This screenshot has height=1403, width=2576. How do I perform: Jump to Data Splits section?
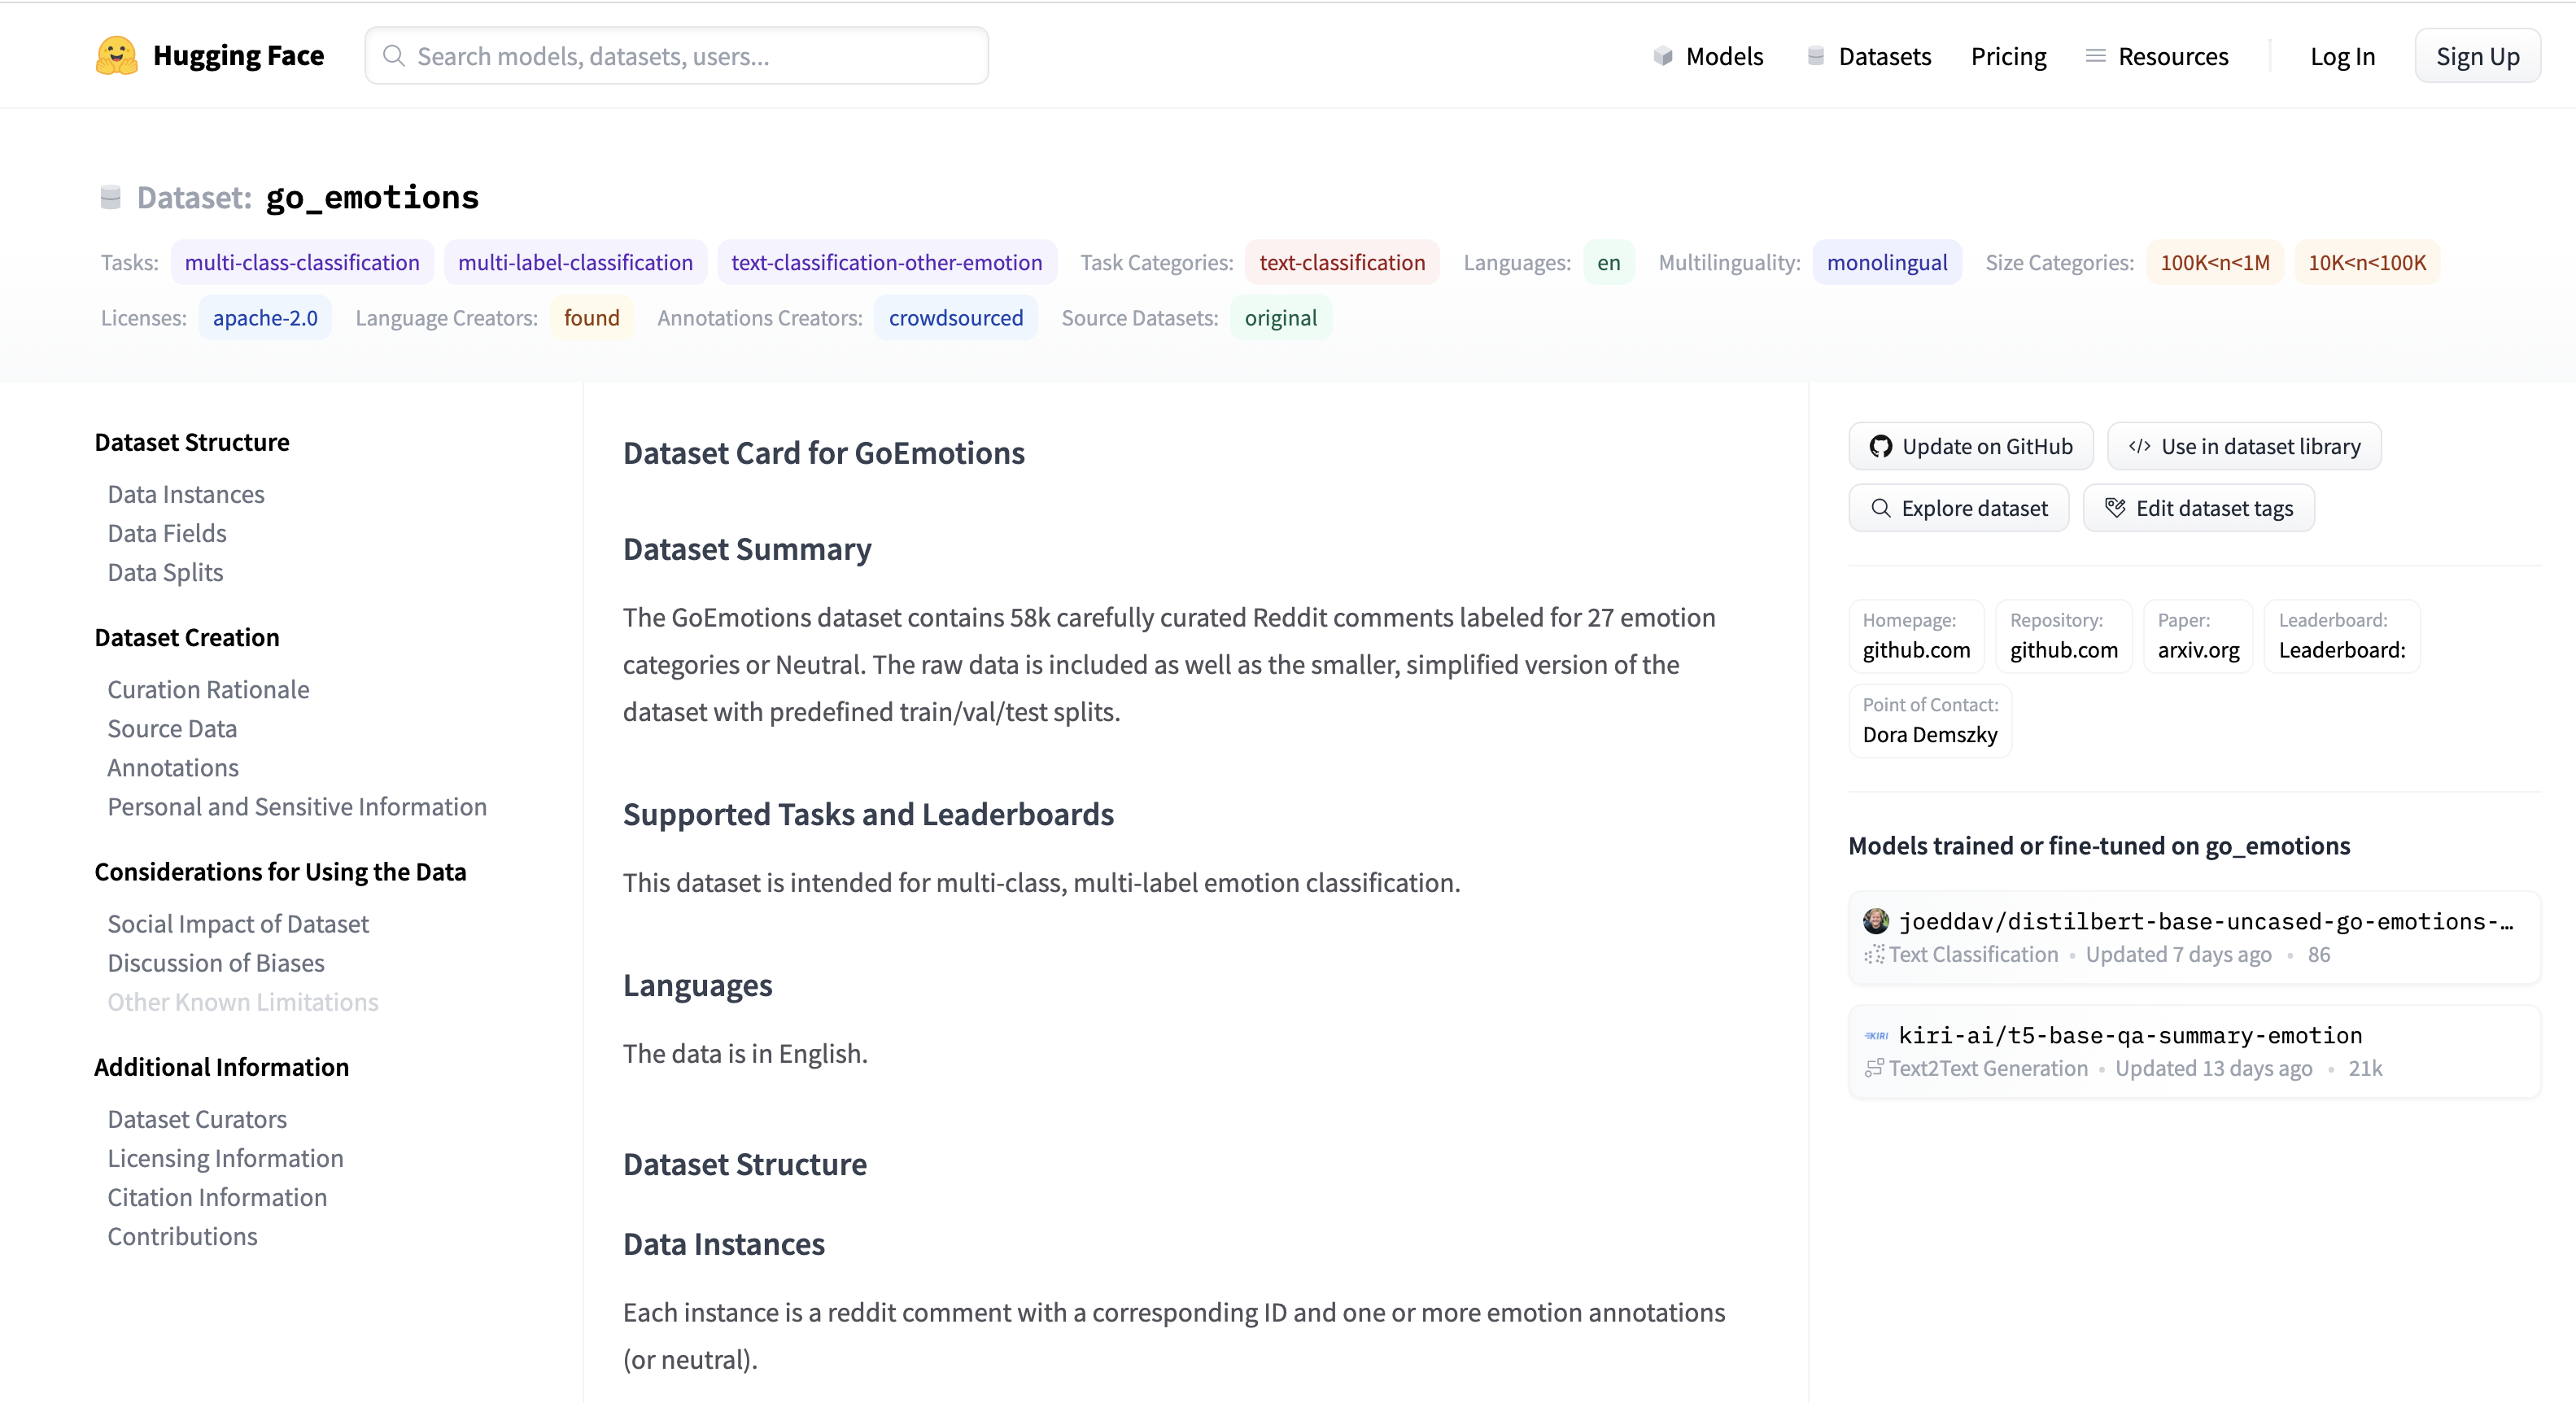click(x=165, y=572)
